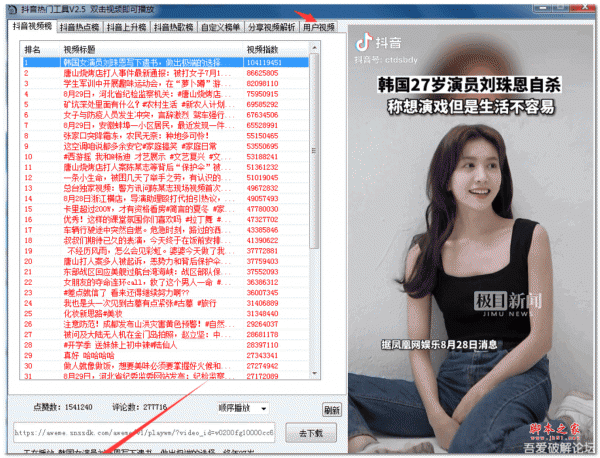Click index value 31348440
The width and height of the screenshot is (600, 458).
262,313
